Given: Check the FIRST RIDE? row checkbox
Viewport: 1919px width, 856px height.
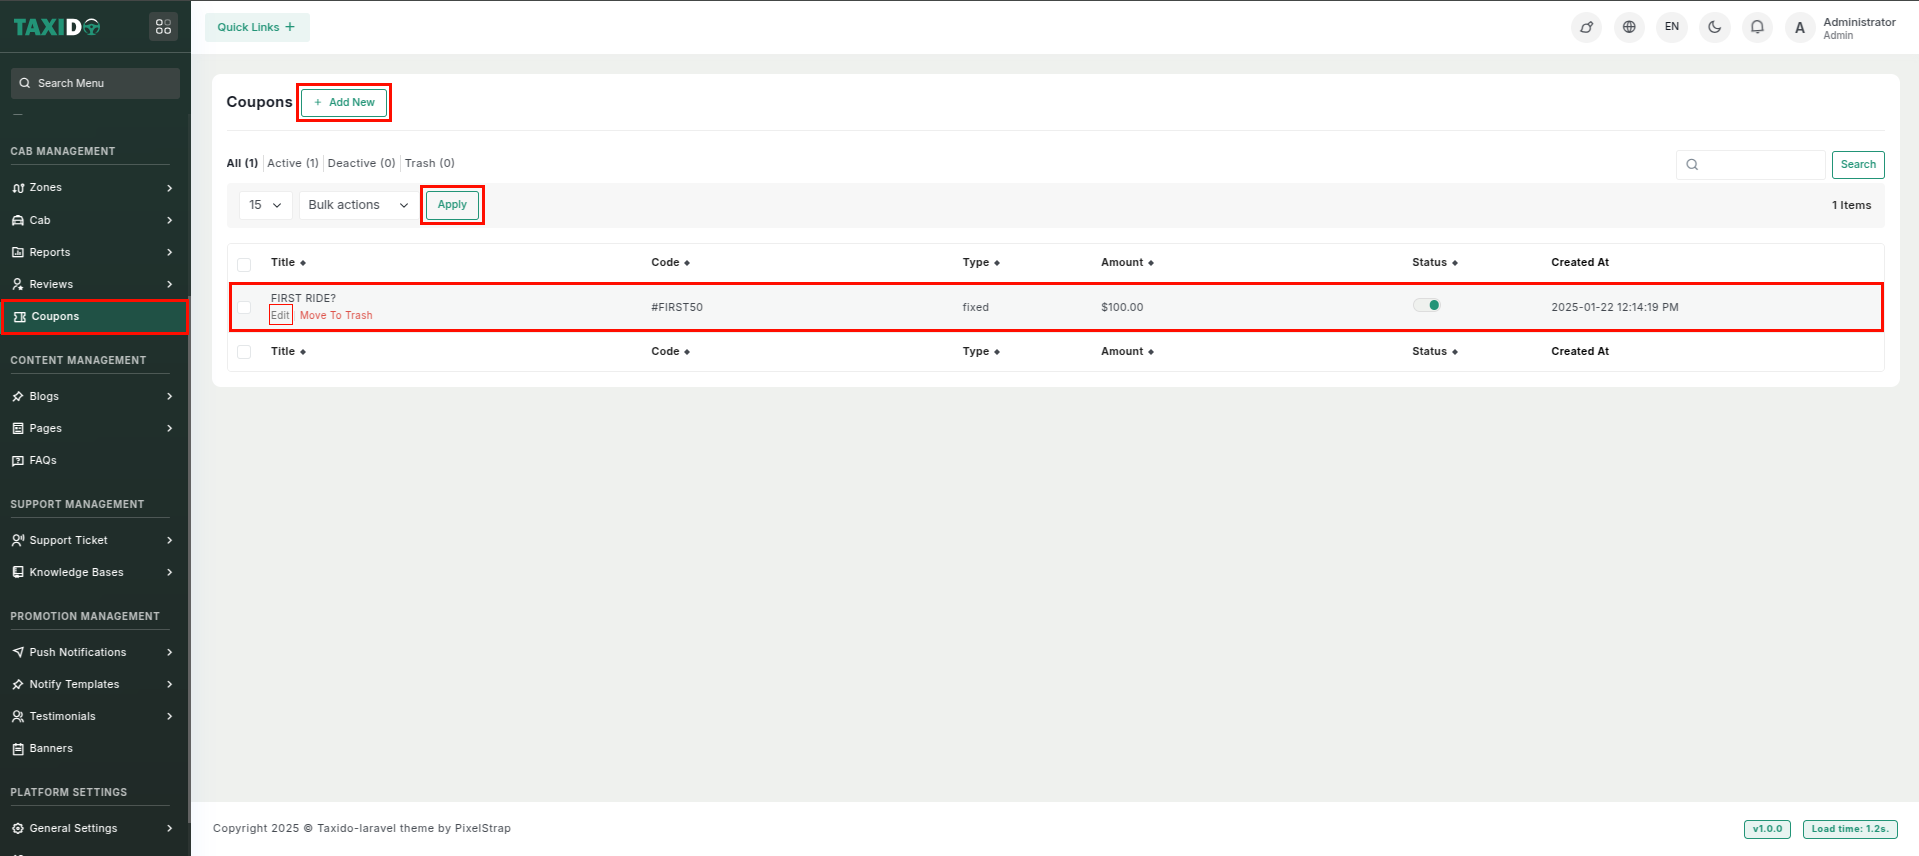Looking at the screenshot, I should click(244, 307).
